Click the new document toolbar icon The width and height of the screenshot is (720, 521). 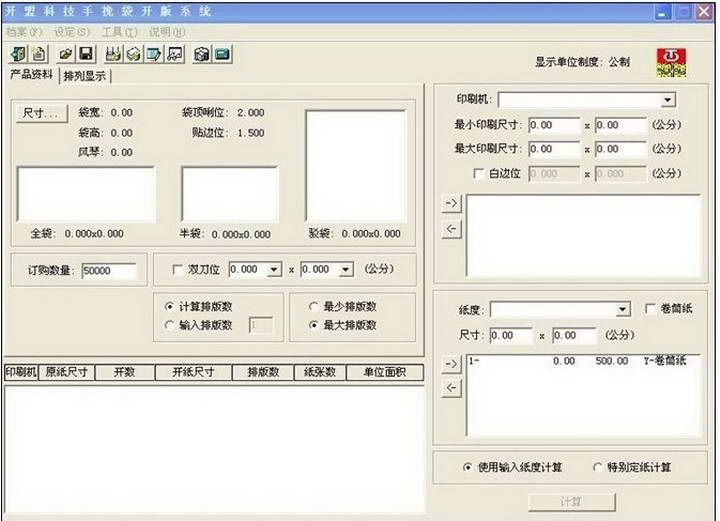point(38,54)
